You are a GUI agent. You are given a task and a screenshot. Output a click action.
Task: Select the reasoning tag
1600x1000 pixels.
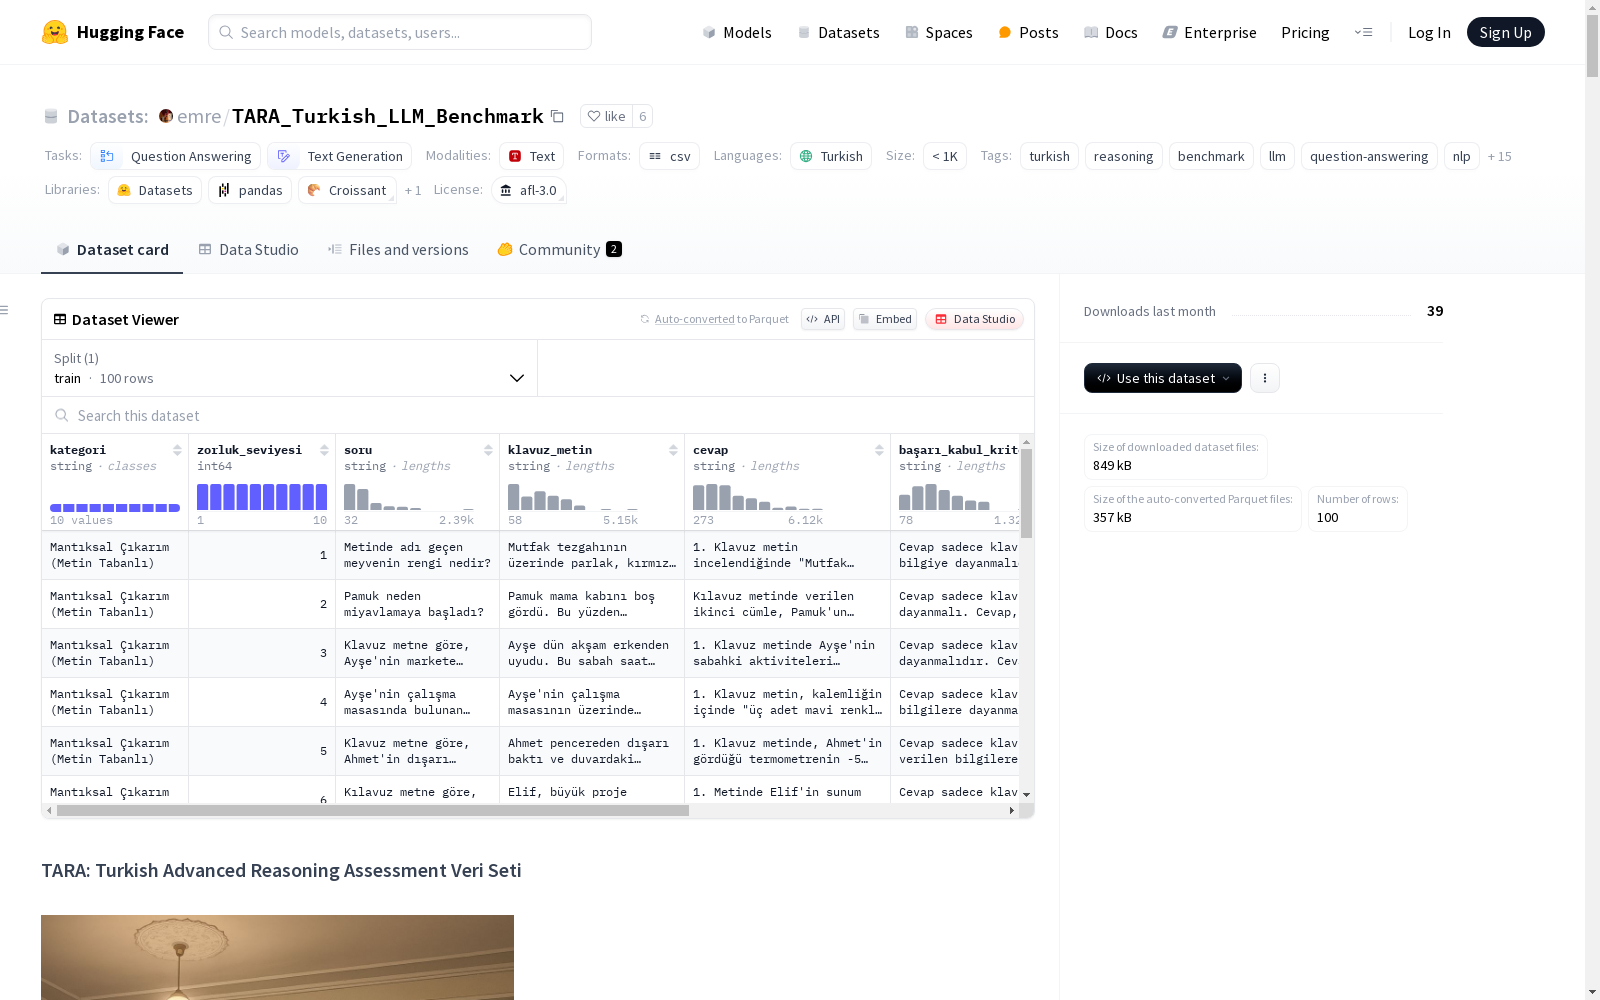pyautogui.click(x=1123, y=156)
